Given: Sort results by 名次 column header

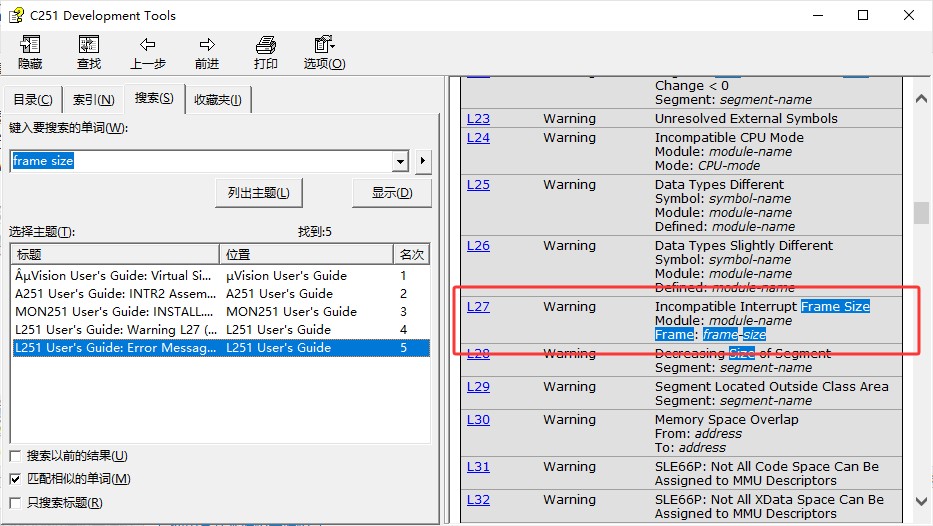Looking at the screenshot, I should pyautogui.click(x=411, y=255).
